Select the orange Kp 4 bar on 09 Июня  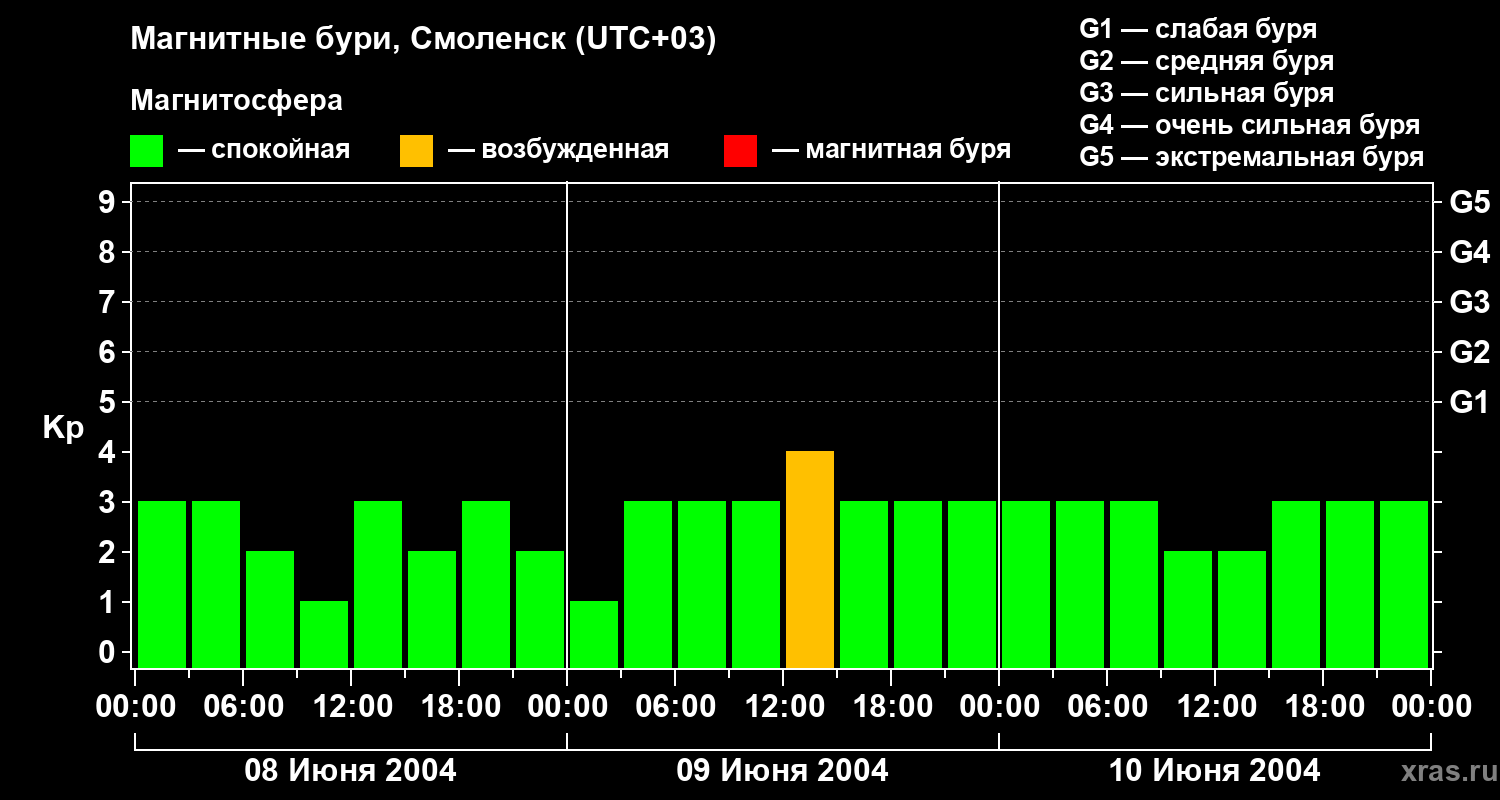810,560
